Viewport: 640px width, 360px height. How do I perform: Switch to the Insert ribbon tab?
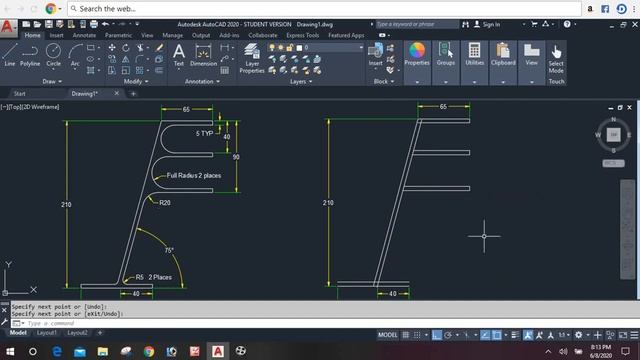[x=56, y=36]
